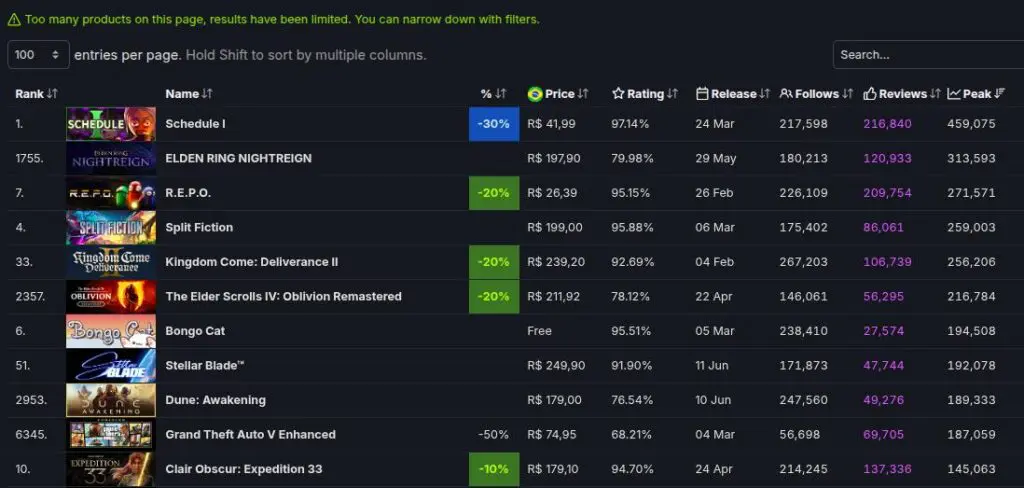
Task: Sort by discount percent column
Action: [x=493, y=94]
